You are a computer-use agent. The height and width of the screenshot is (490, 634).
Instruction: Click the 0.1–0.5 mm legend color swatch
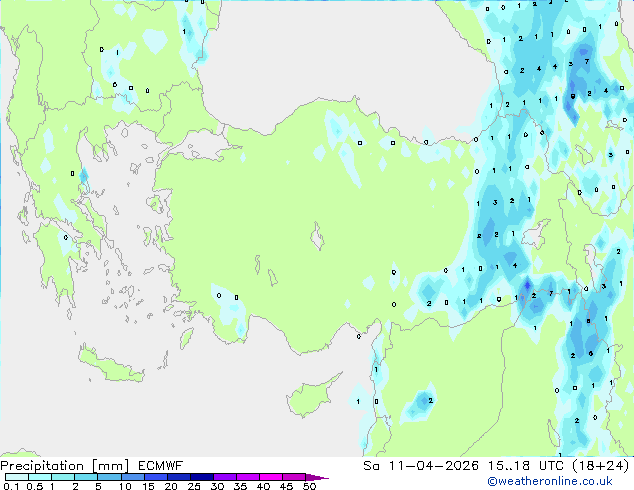(17, 477)
